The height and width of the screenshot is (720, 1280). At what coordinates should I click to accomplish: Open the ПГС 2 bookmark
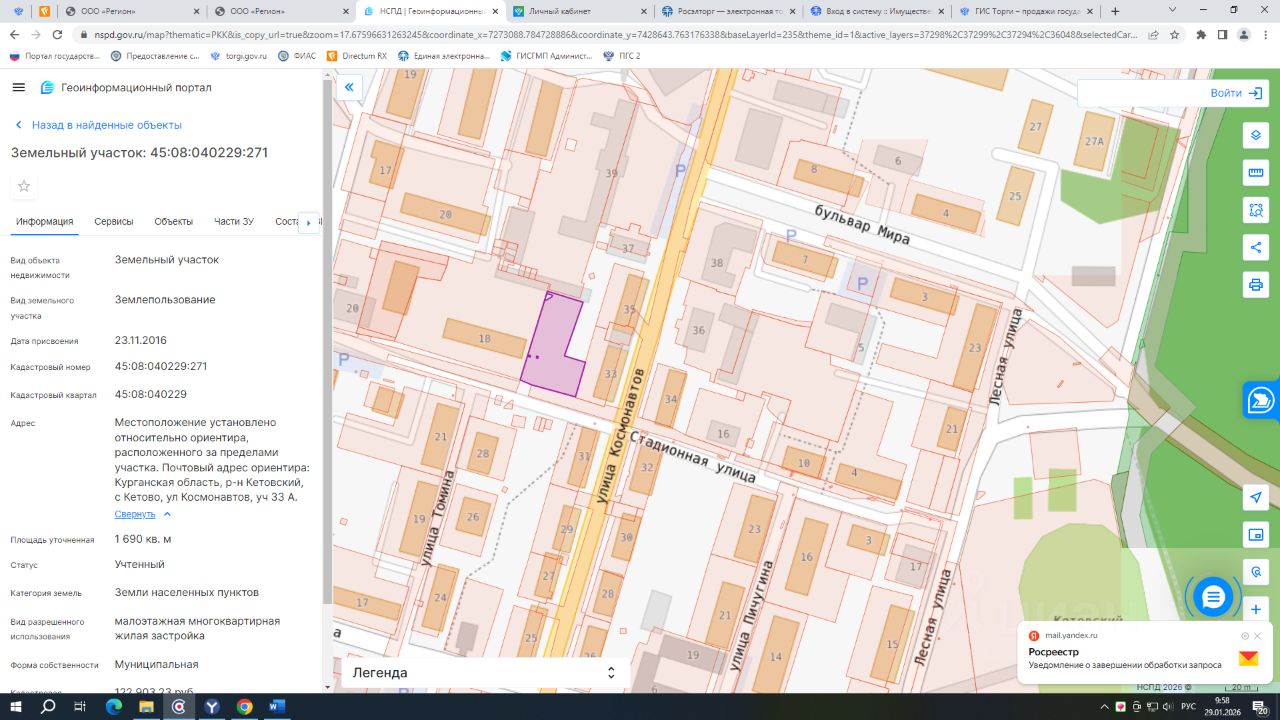(x=622, y=56)
